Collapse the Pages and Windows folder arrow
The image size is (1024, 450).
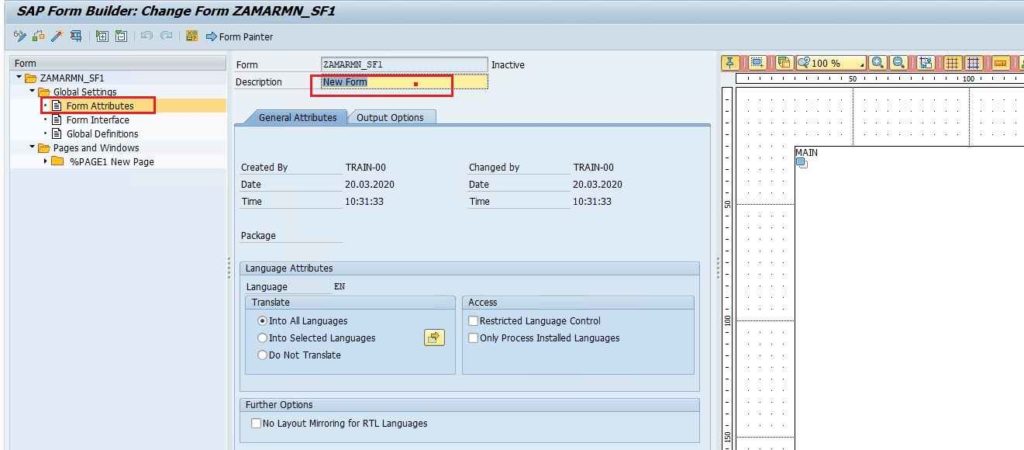click(32, 147)
